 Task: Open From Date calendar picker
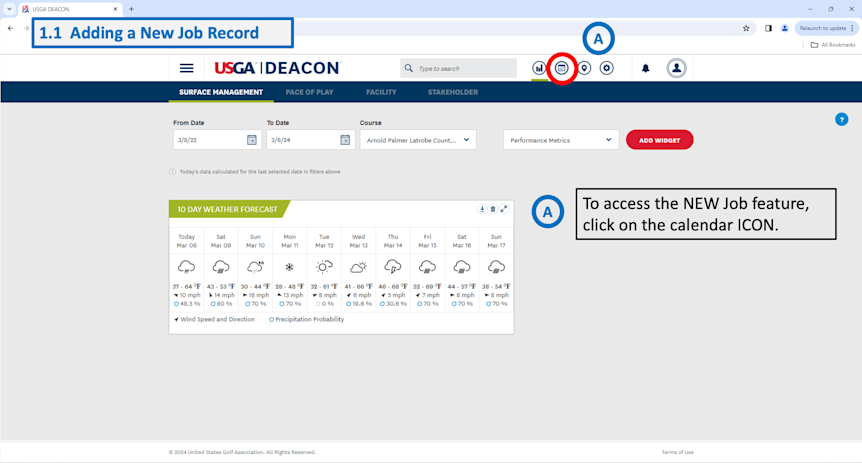[251, 140]
